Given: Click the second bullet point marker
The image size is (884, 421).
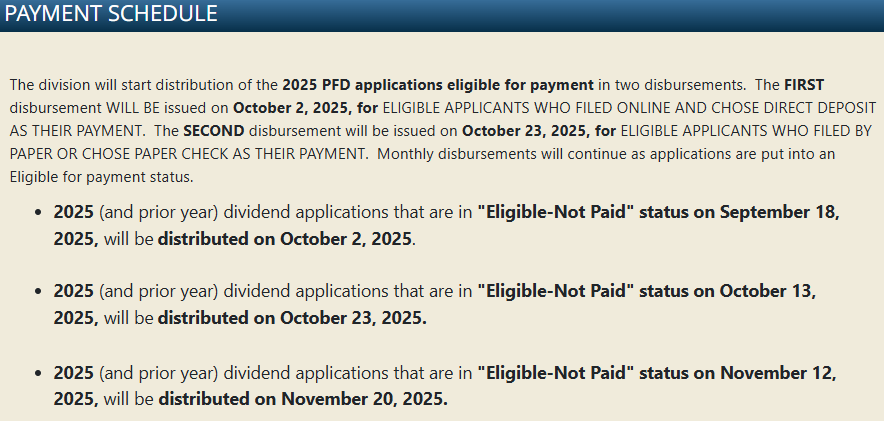Looking at the screenshot, I should 38,292.
